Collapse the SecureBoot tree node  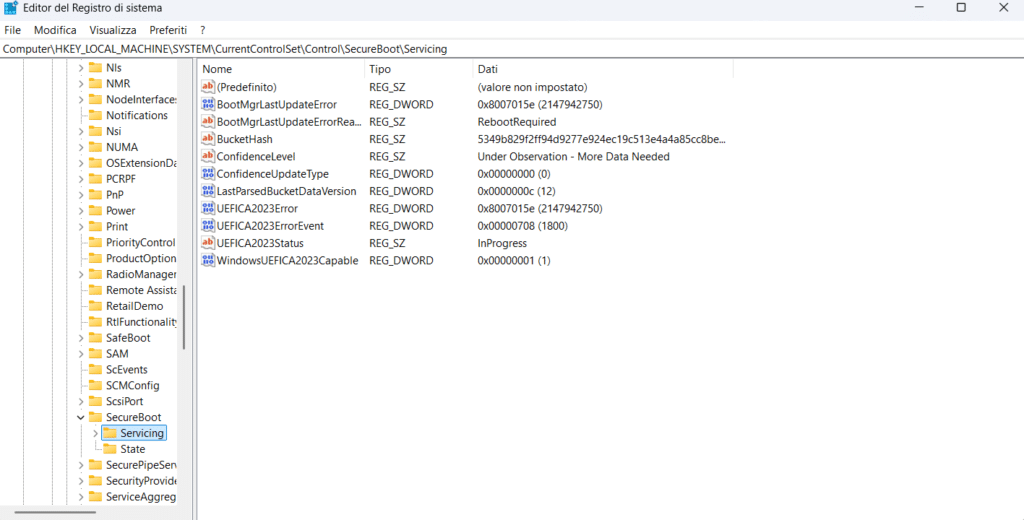coord(81,417)
